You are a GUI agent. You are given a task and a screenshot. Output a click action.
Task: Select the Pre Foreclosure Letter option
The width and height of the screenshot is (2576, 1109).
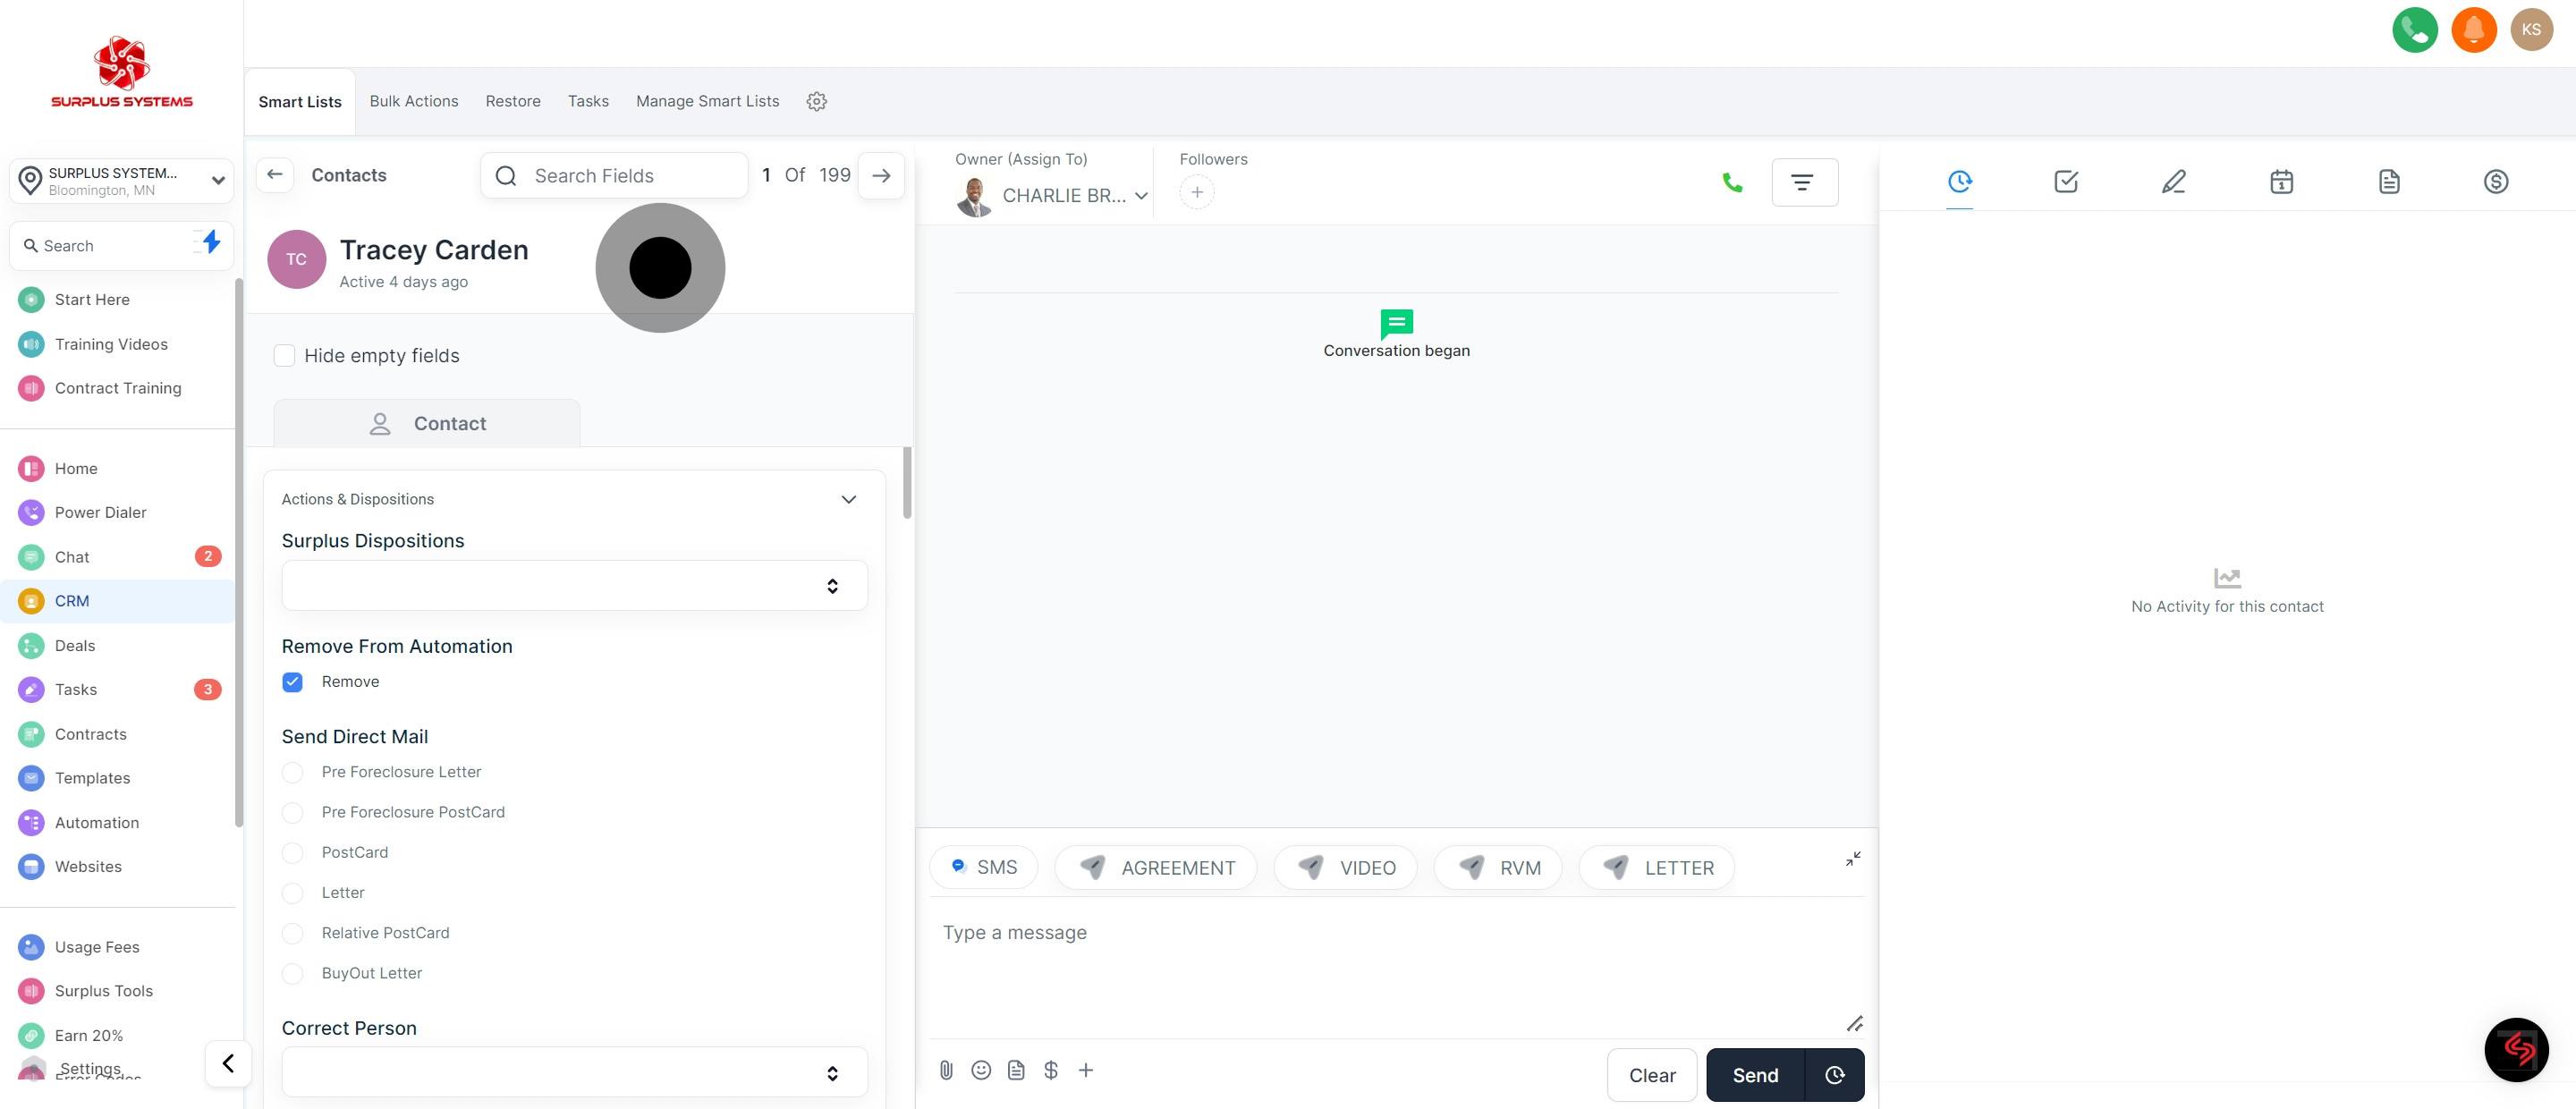tap(292, 772)
